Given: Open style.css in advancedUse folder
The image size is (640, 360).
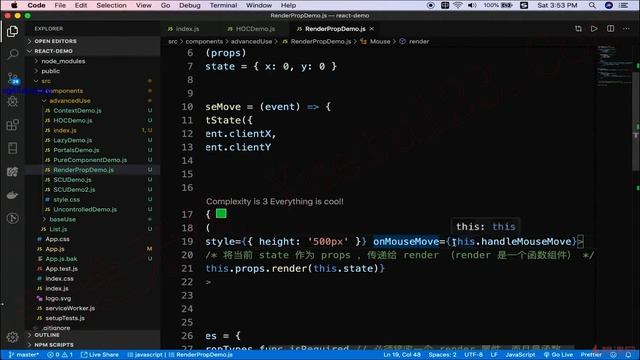Looking at the screenshot, I should coord(66,200).
